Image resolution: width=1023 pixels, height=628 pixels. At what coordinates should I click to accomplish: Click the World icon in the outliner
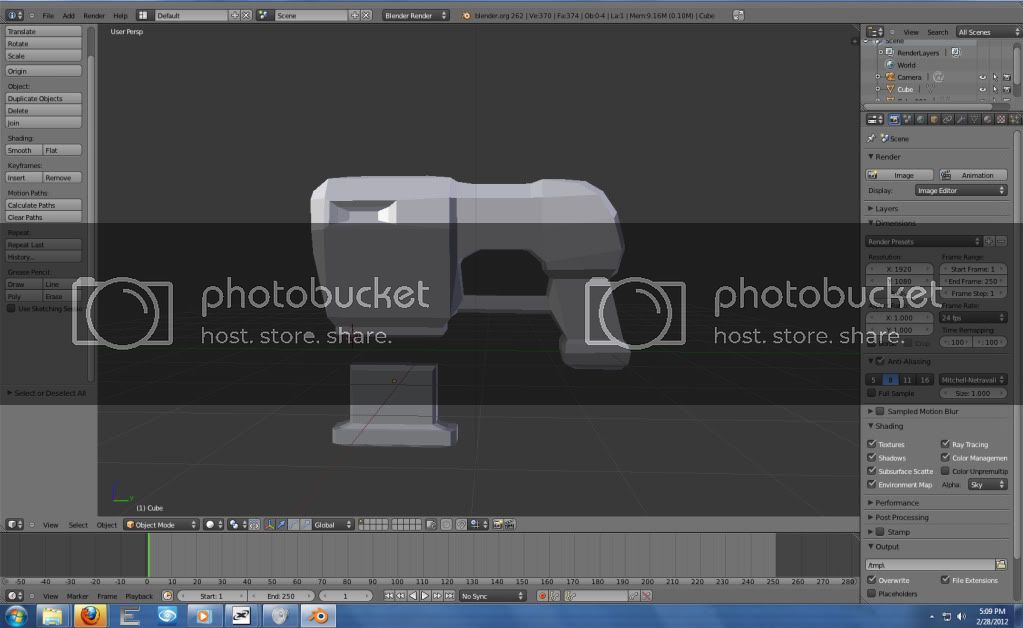click(889, 65)
